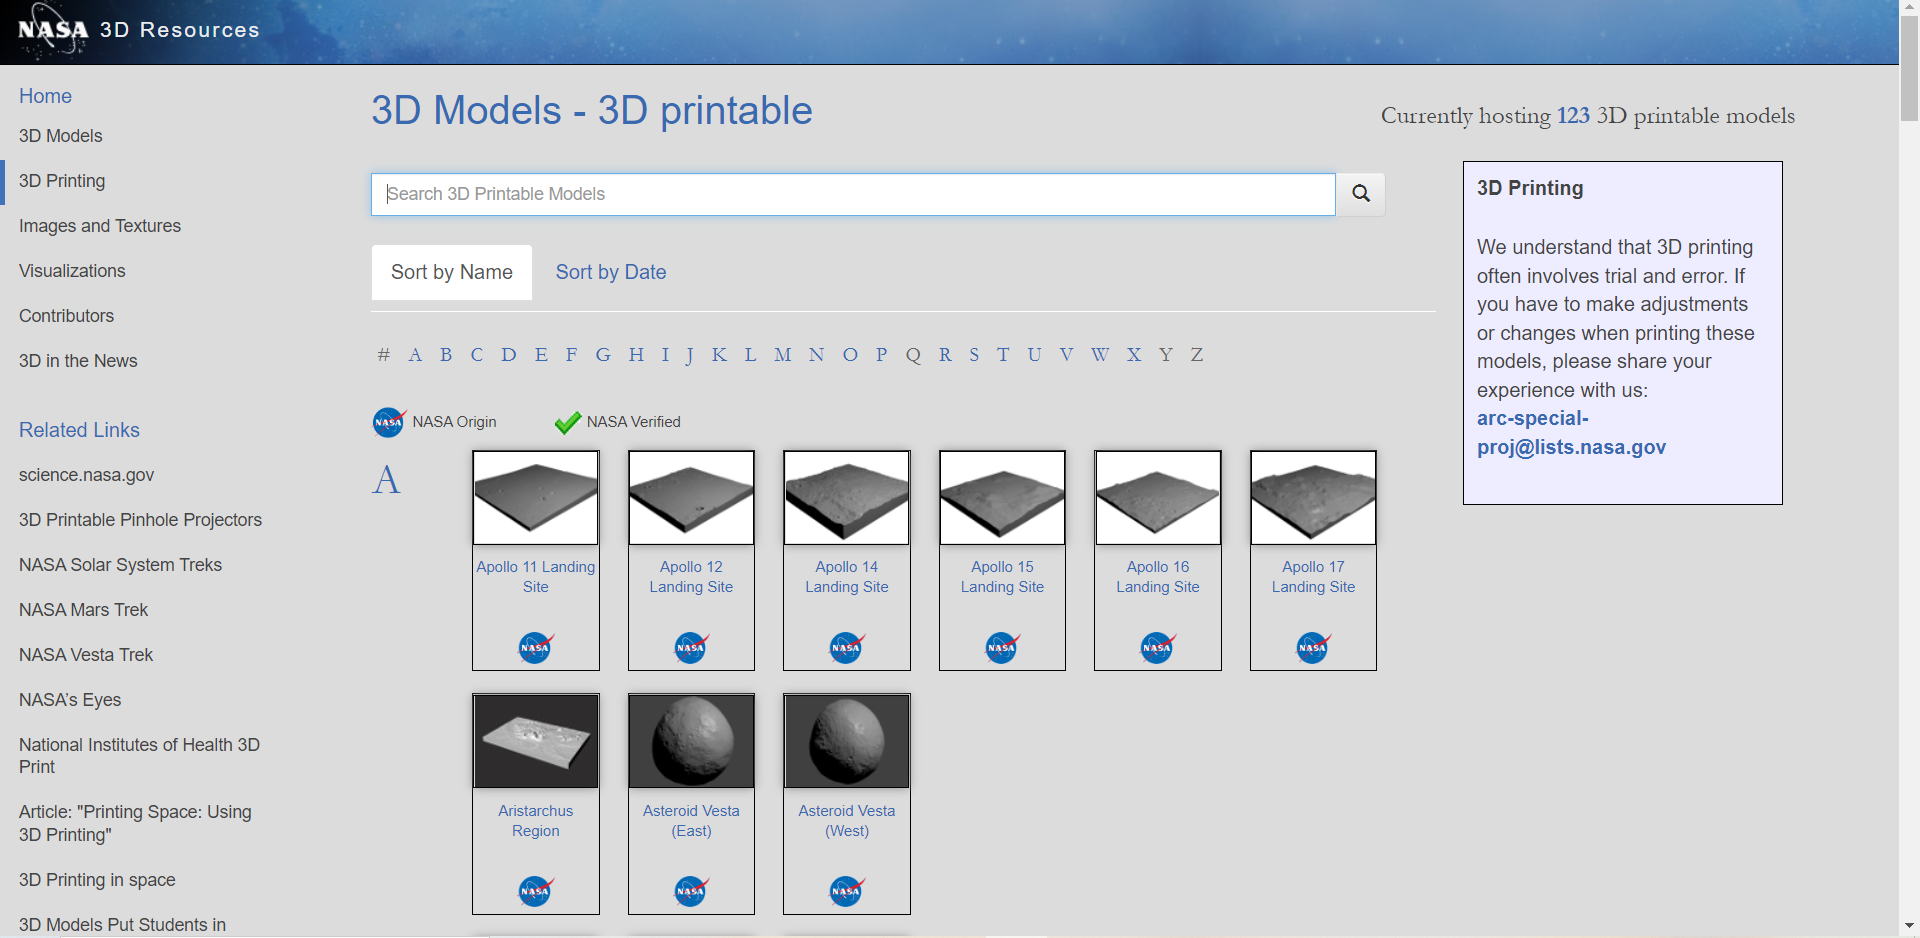The image size is (1920, 938).
Task: Open Visualizations in the sidebar
Action: tap(72, 271)
